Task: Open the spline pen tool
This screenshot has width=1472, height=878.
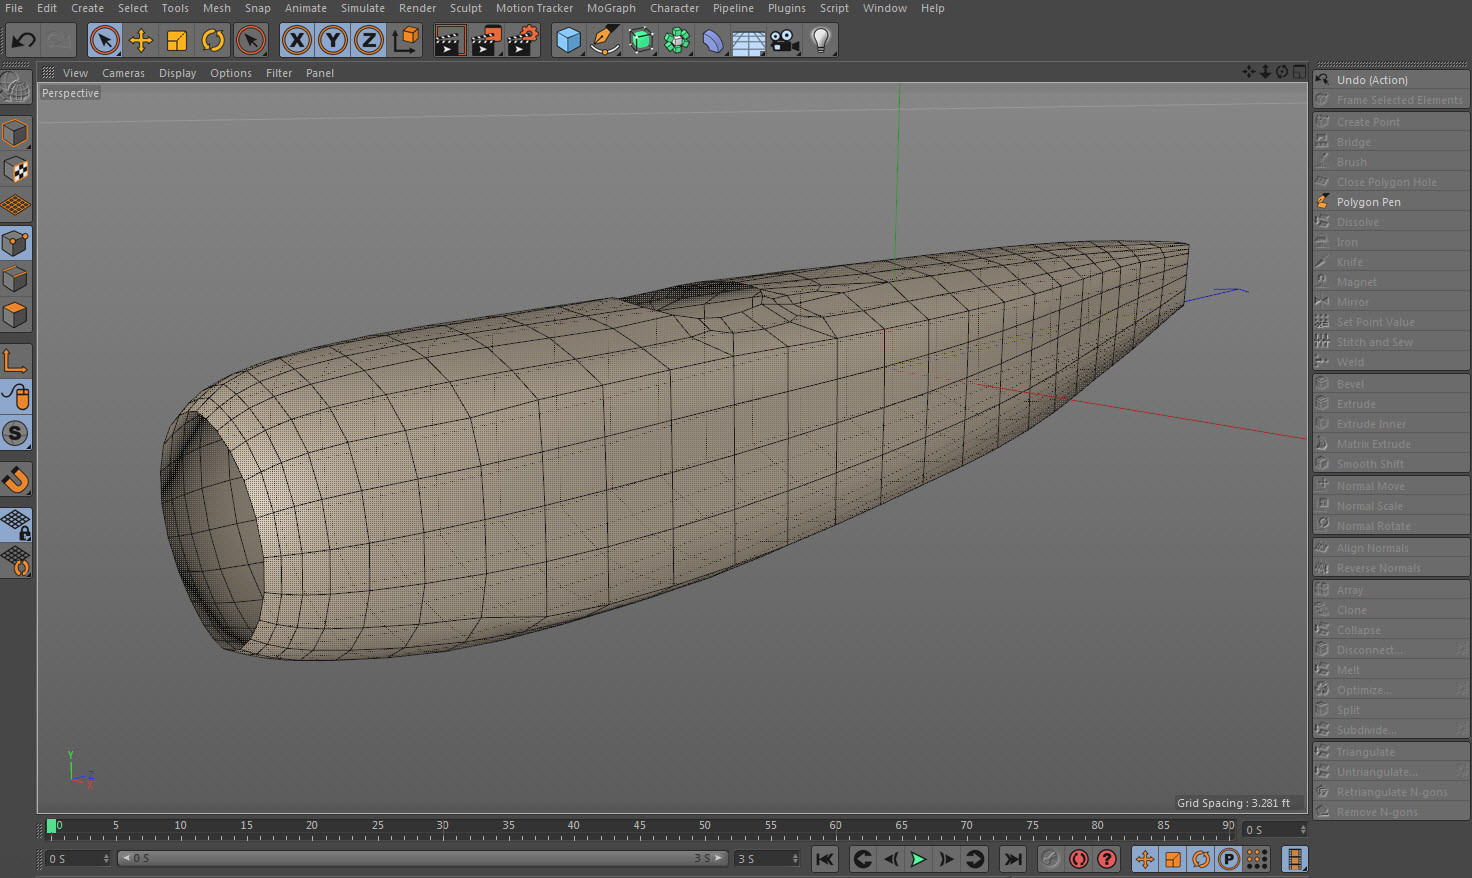Action: pyautogui.click(x=604, y=41)
